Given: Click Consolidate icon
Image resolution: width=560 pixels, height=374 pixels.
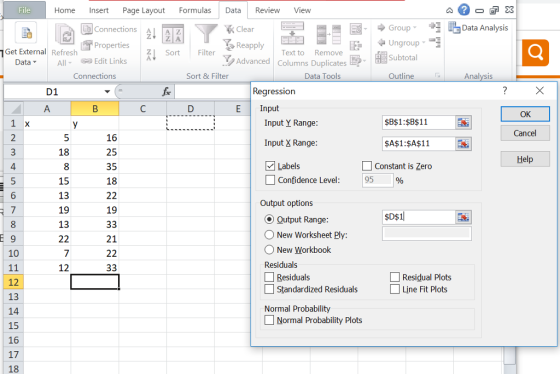Looking at the screenshot, I should (x=356, y=45).
